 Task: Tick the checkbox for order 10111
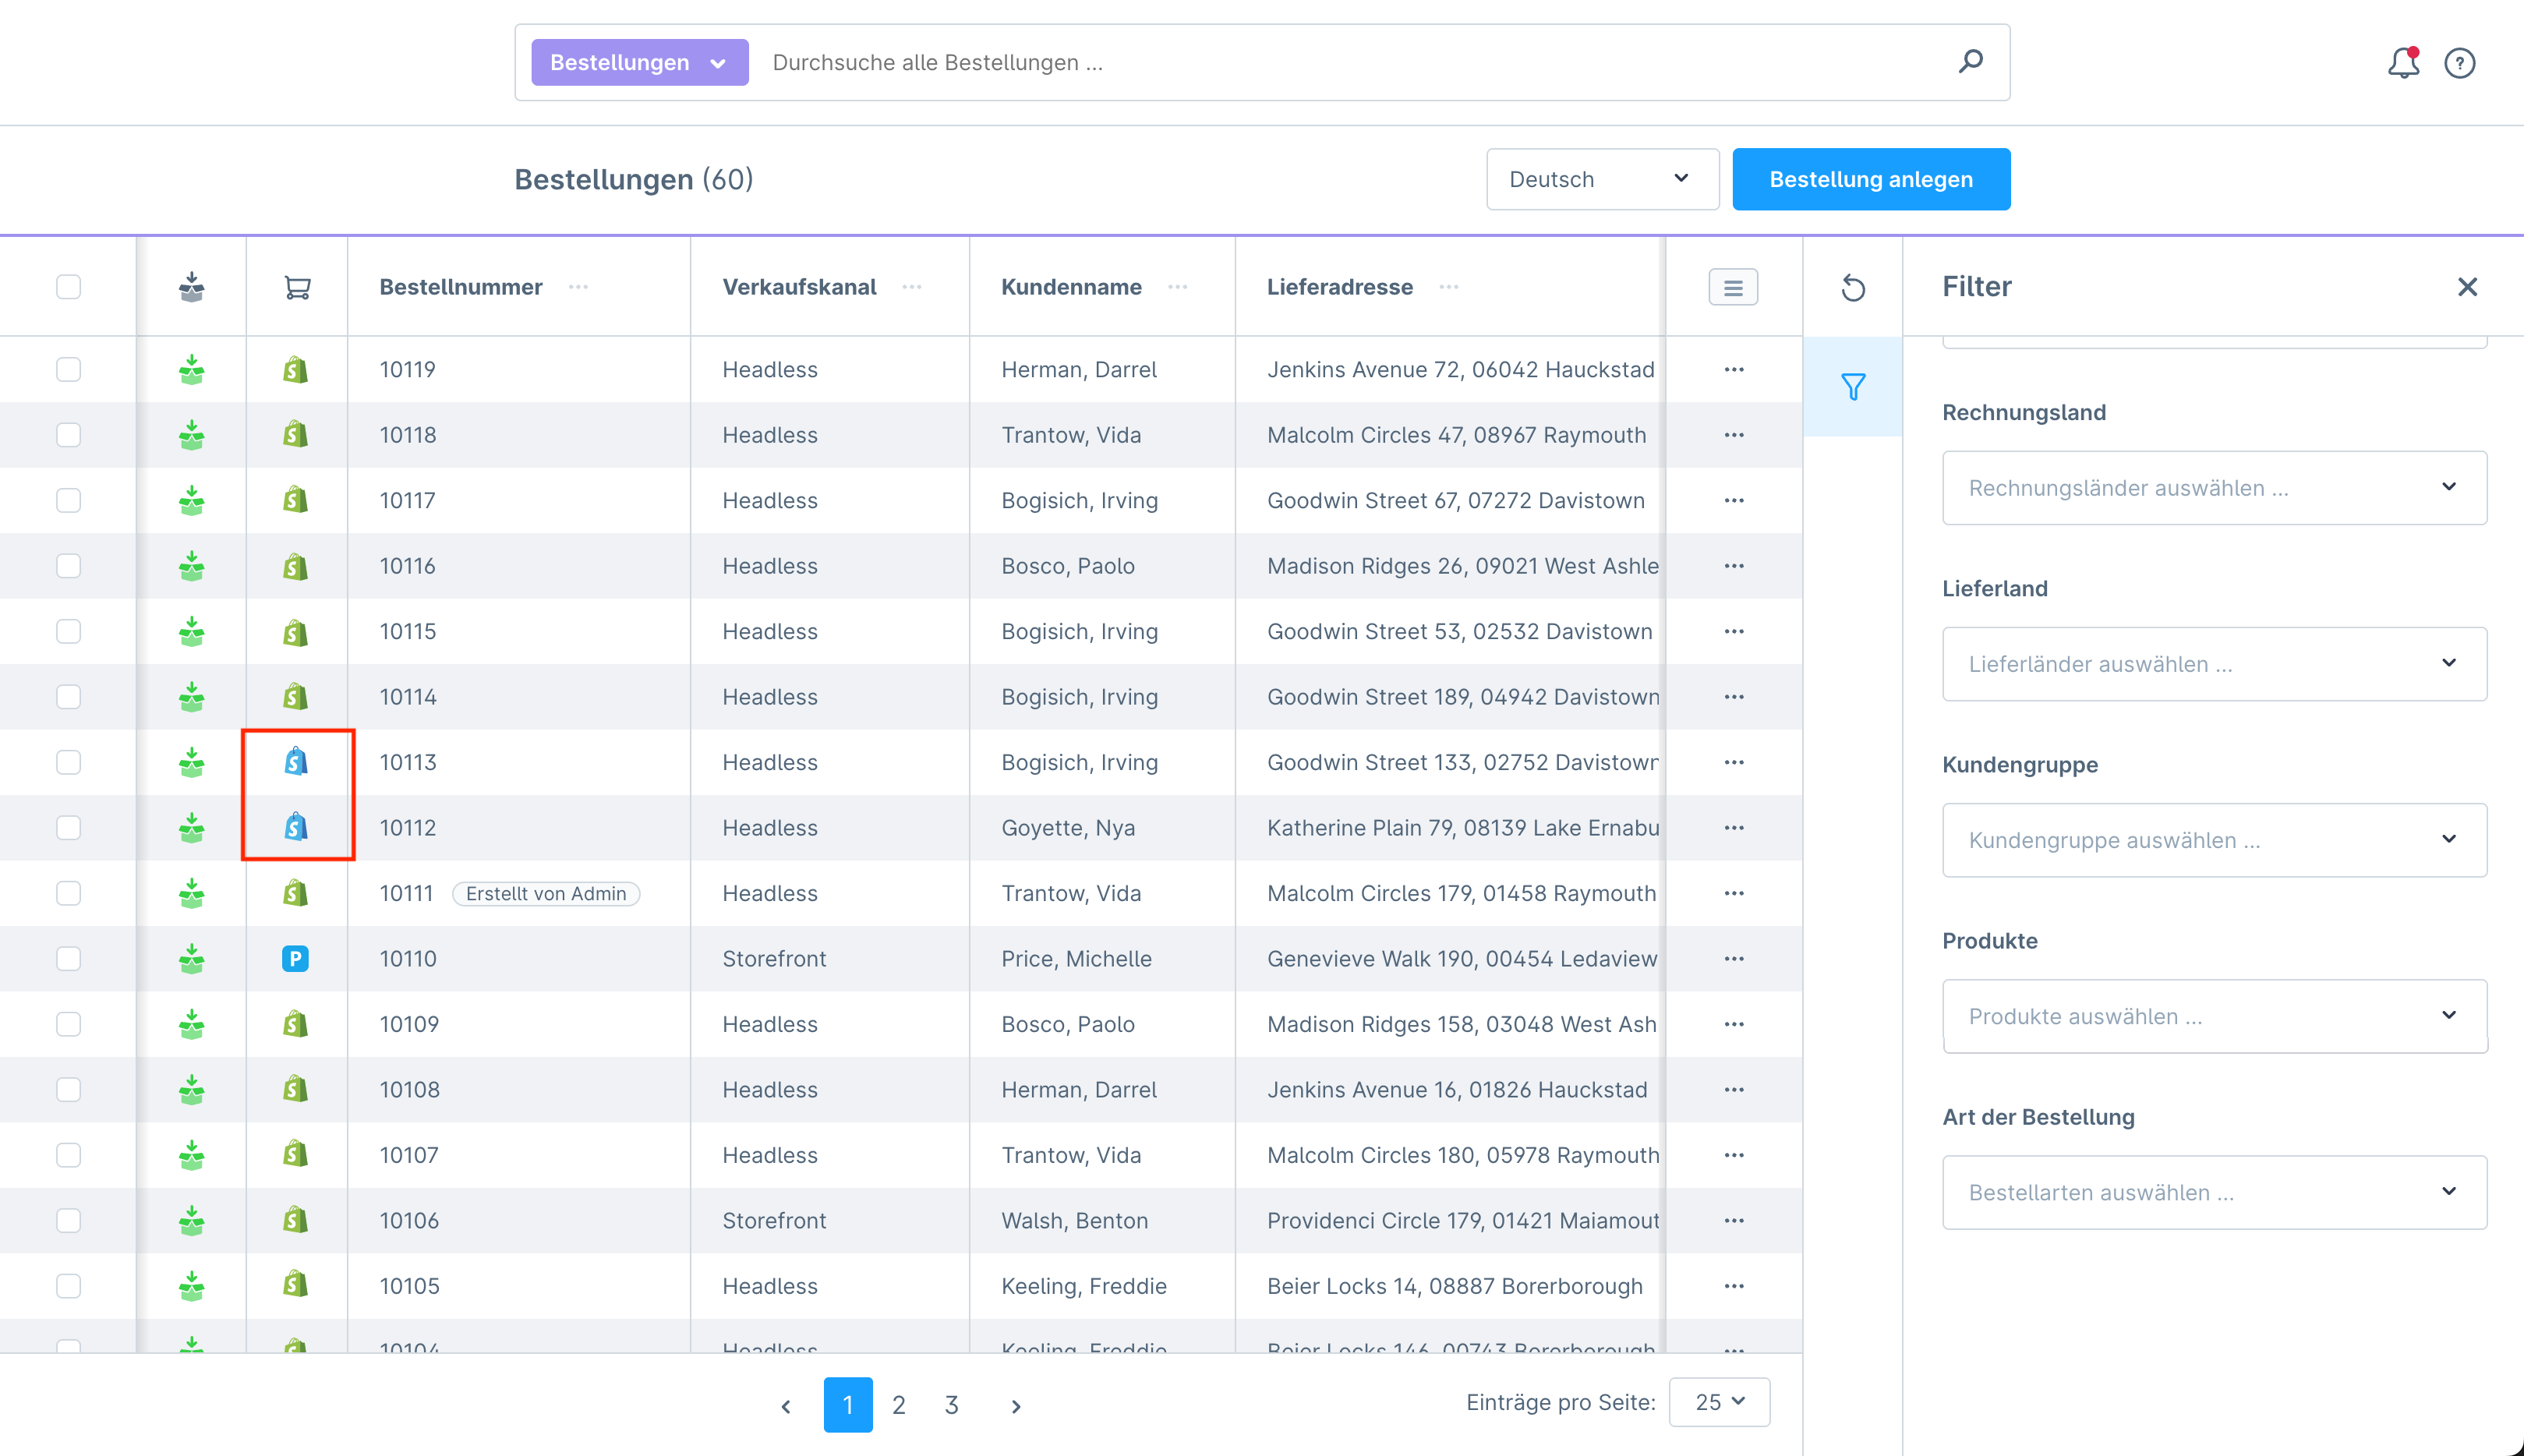point(68,893)
